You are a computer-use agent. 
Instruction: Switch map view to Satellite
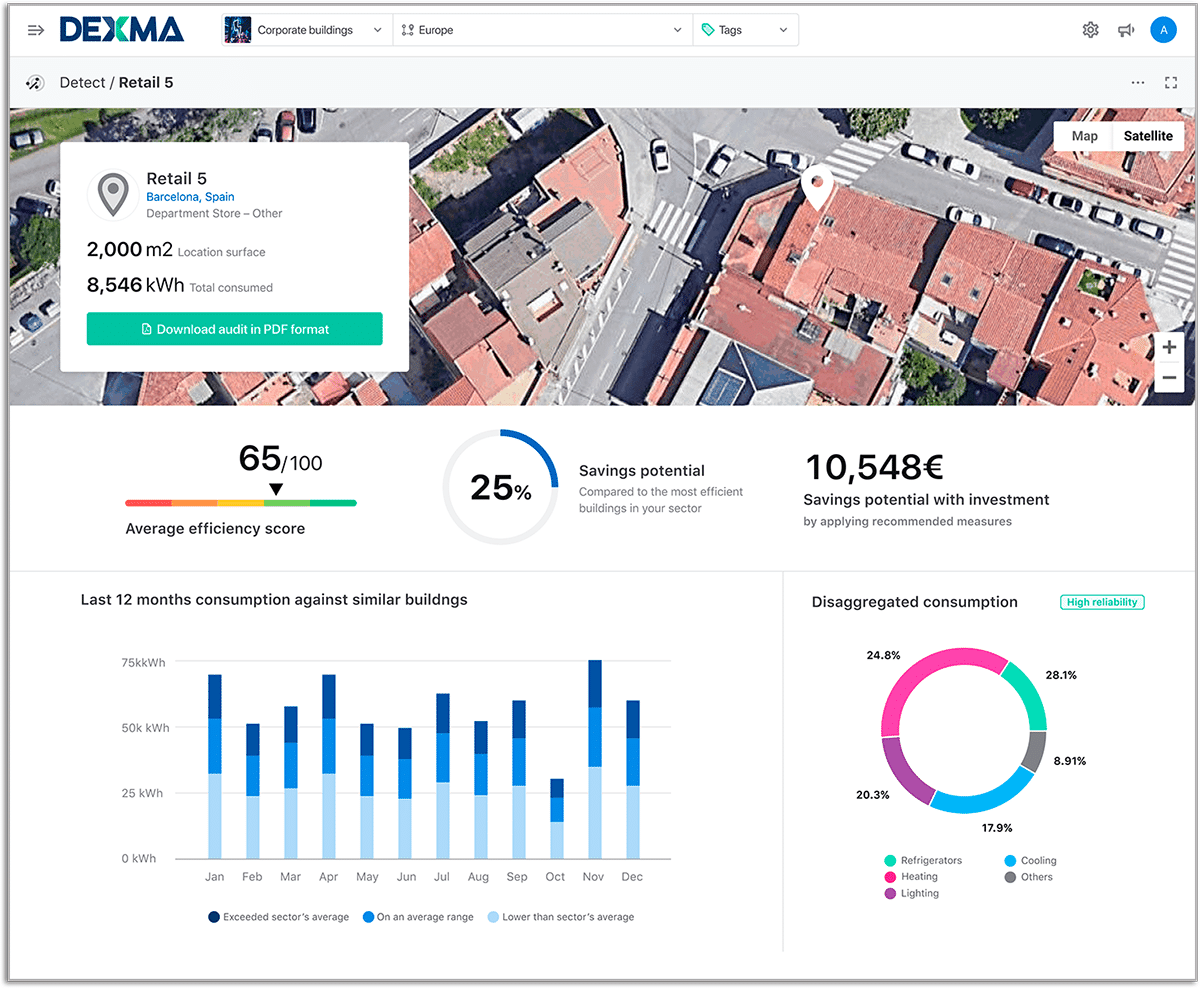[x=1148, y=136]
